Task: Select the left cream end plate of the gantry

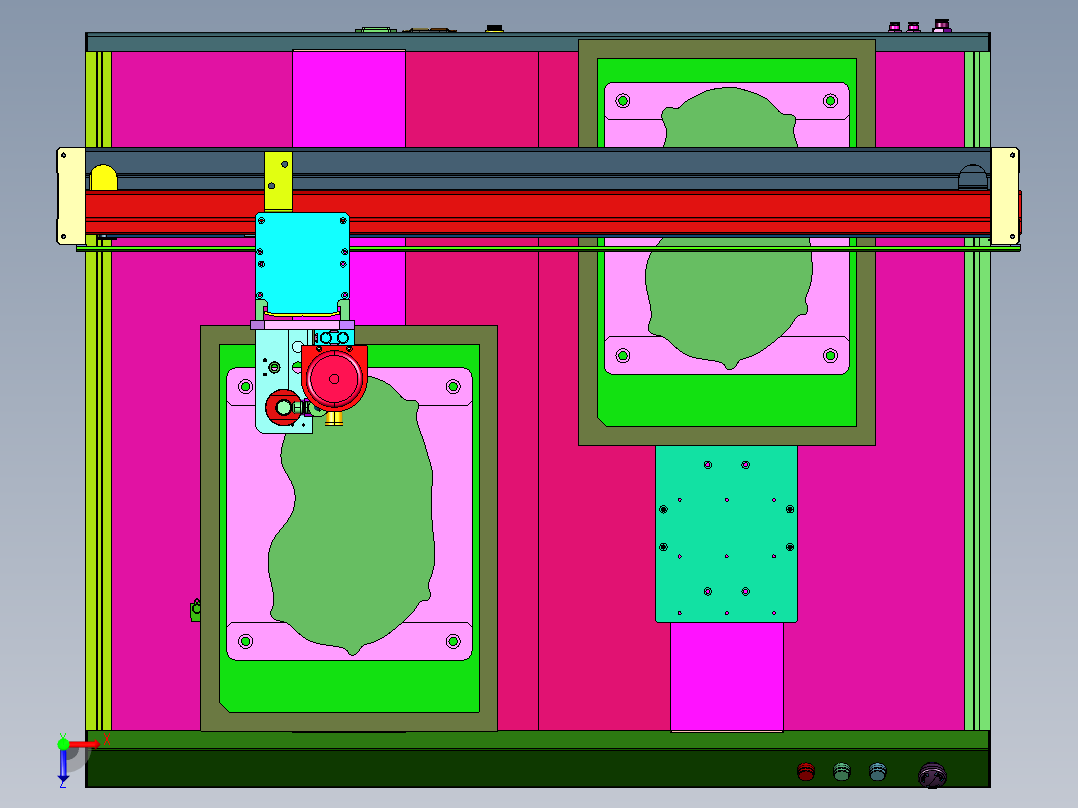Action: click(x=71, y=196)
